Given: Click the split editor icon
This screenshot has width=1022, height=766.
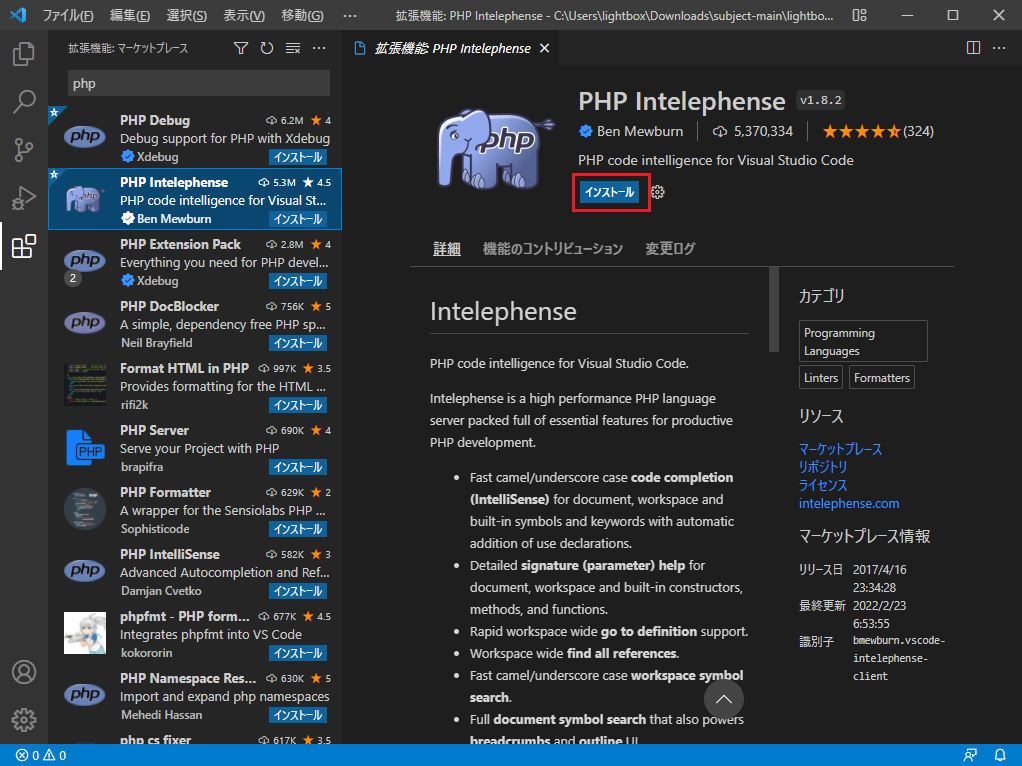Looking at the screenshot, I should point(972,47).
